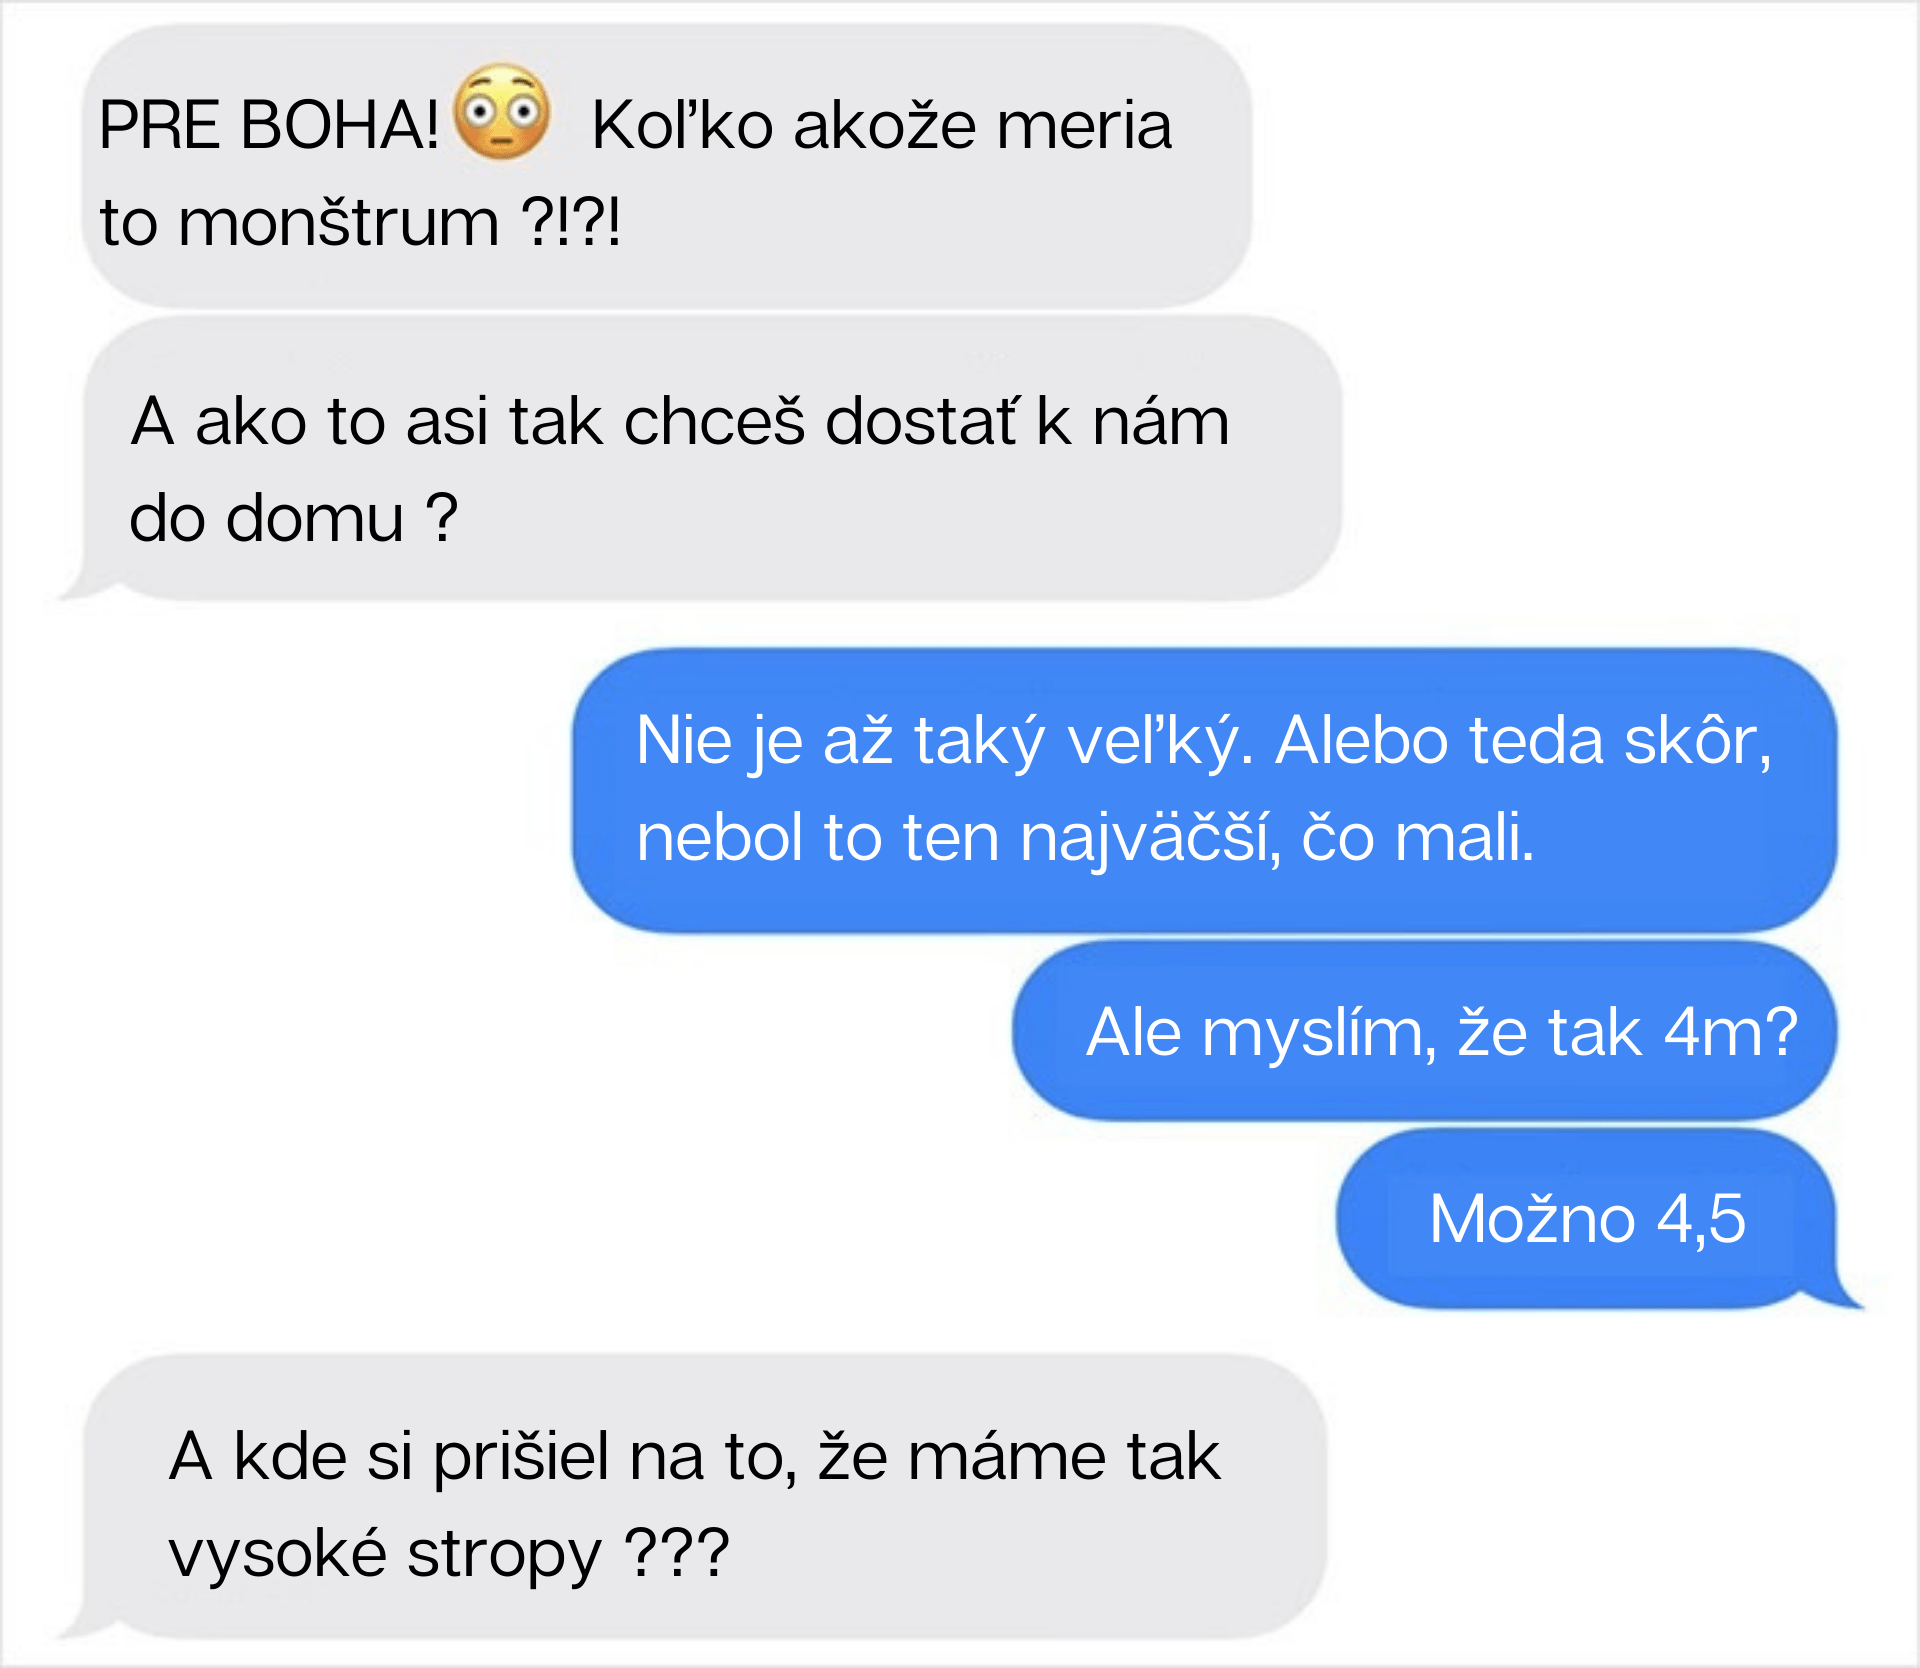Select the "PRE BOHA!" gray message bubble
This screenshot has height=1668, width=1920.
point(666,166)
